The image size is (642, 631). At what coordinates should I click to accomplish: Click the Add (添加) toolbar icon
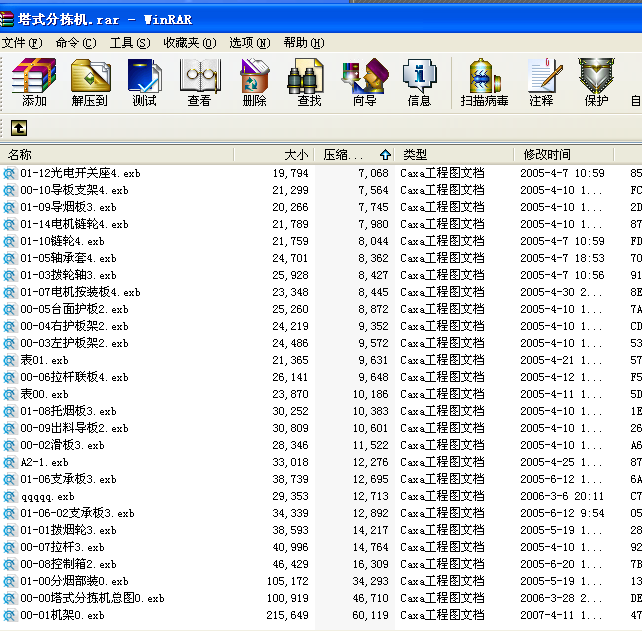point(34,76)
